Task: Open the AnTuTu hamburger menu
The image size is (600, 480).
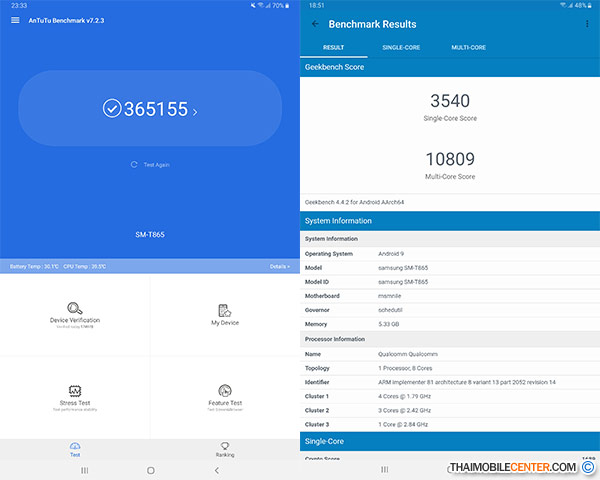Action: coord(15,20)
